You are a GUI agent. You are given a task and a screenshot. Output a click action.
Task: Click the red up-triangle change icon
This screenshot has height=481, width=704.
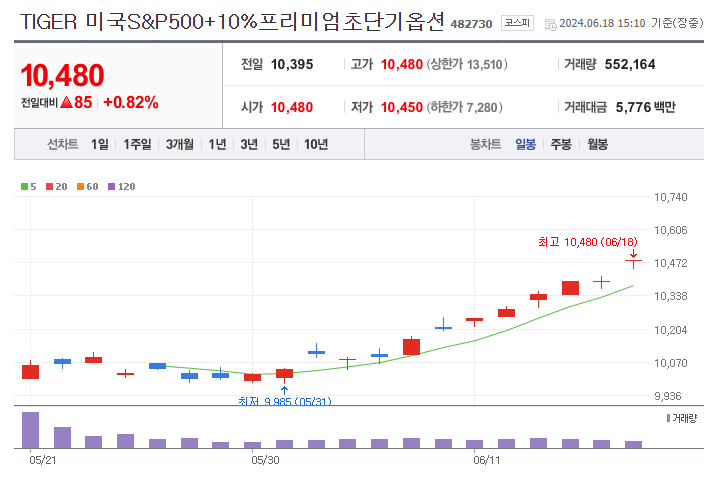66,102
